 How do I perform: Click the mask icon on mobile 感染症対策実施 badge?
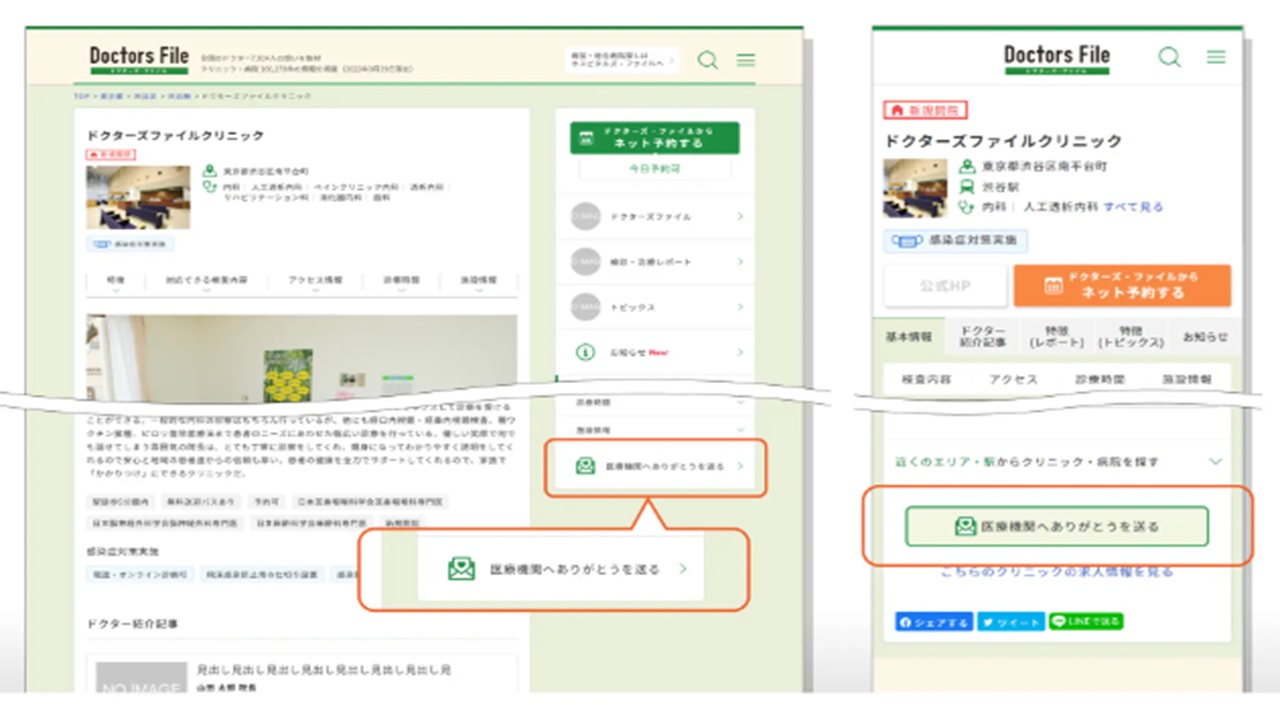coord(907,241)
